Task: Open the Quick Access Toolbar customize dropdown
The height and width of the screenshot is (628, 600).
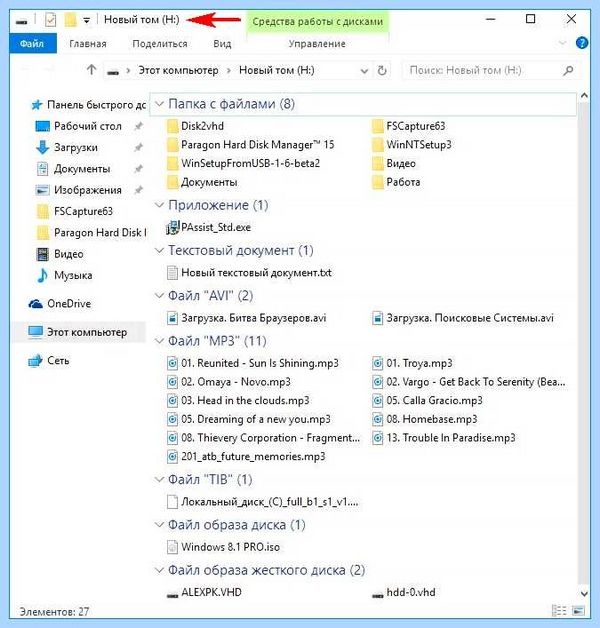Action: coord(87,20)
